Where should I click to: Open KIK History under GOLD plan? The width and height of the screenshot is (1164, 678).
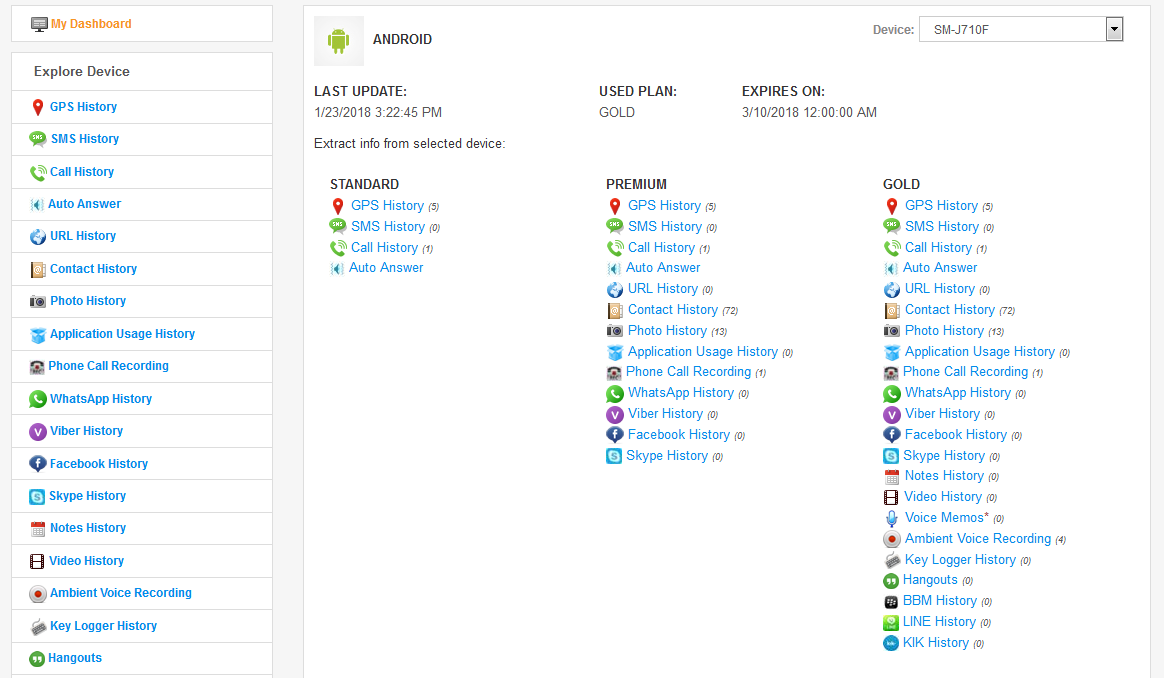coord(935,642)
